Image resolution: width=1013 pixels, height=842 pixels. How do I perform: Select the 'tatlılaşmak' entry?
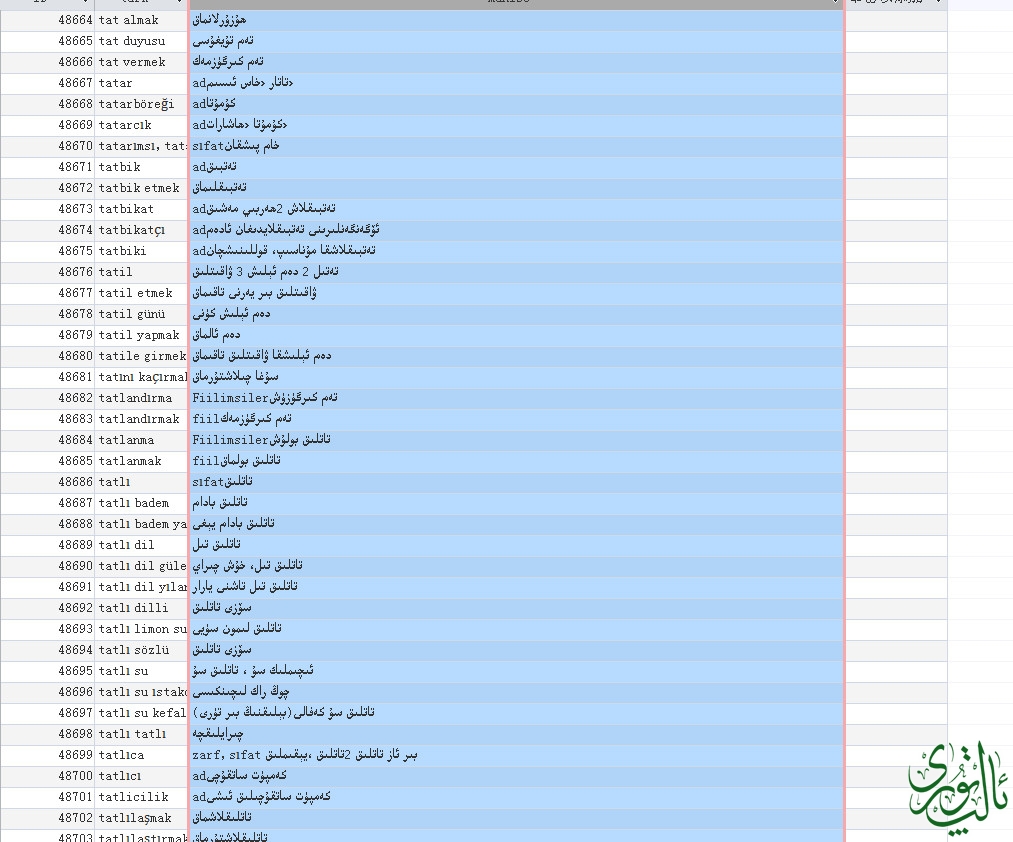pos(141,818)
